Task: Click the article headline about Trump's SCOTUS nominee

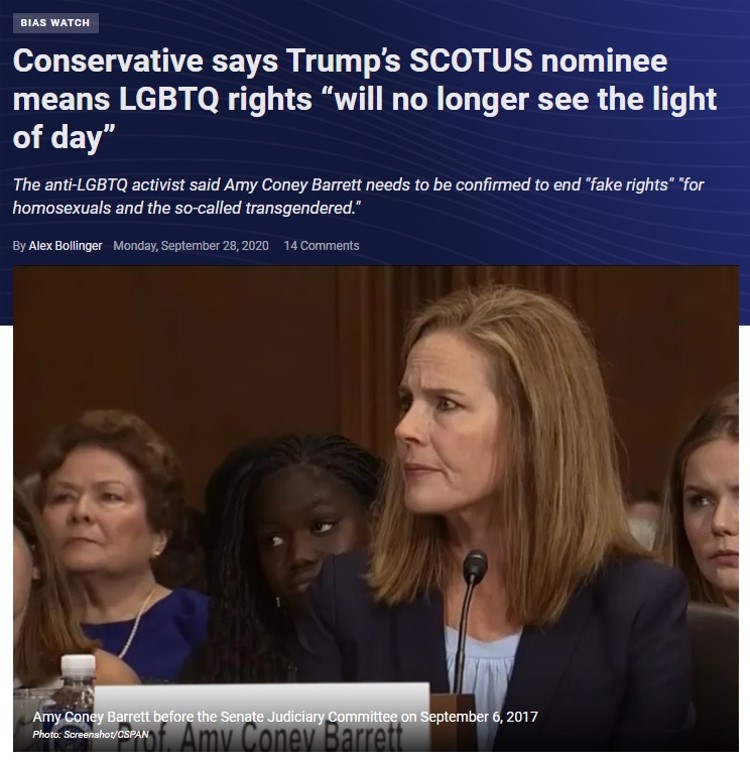Action: (365, 99)
